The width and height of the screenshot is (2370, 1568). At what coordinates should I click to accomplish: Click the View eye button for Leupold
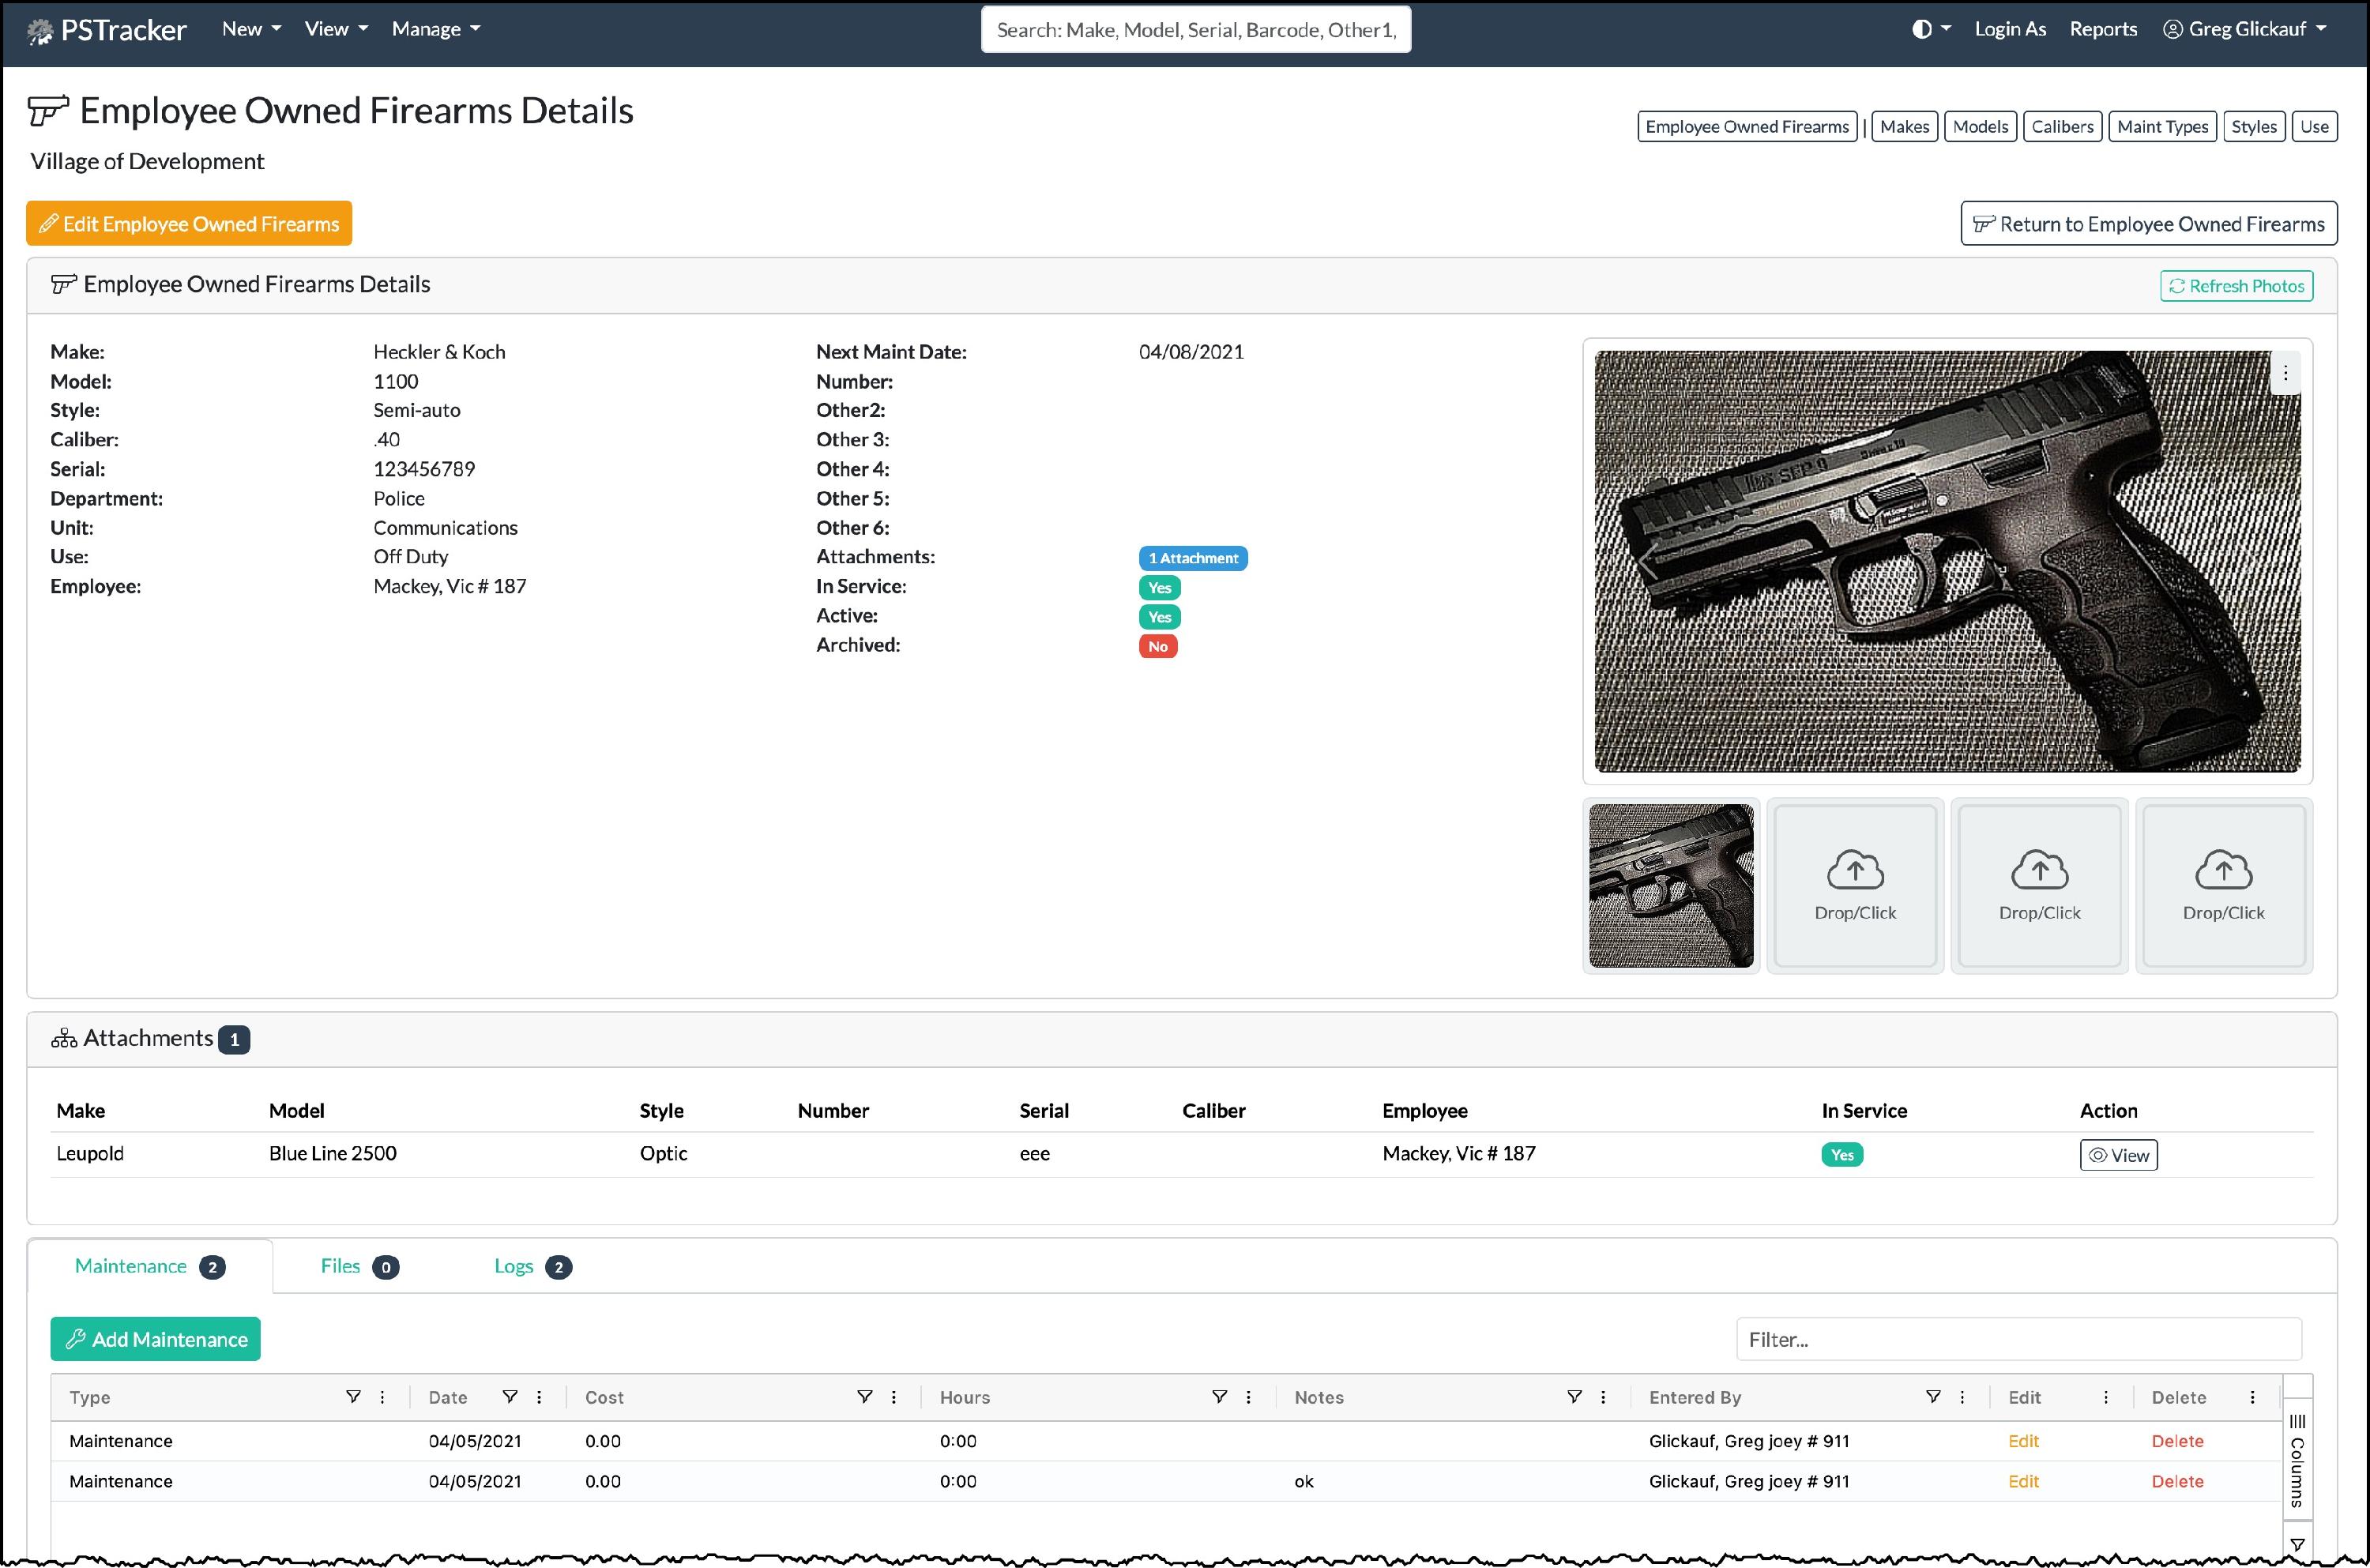[x=2118, y=1155]
